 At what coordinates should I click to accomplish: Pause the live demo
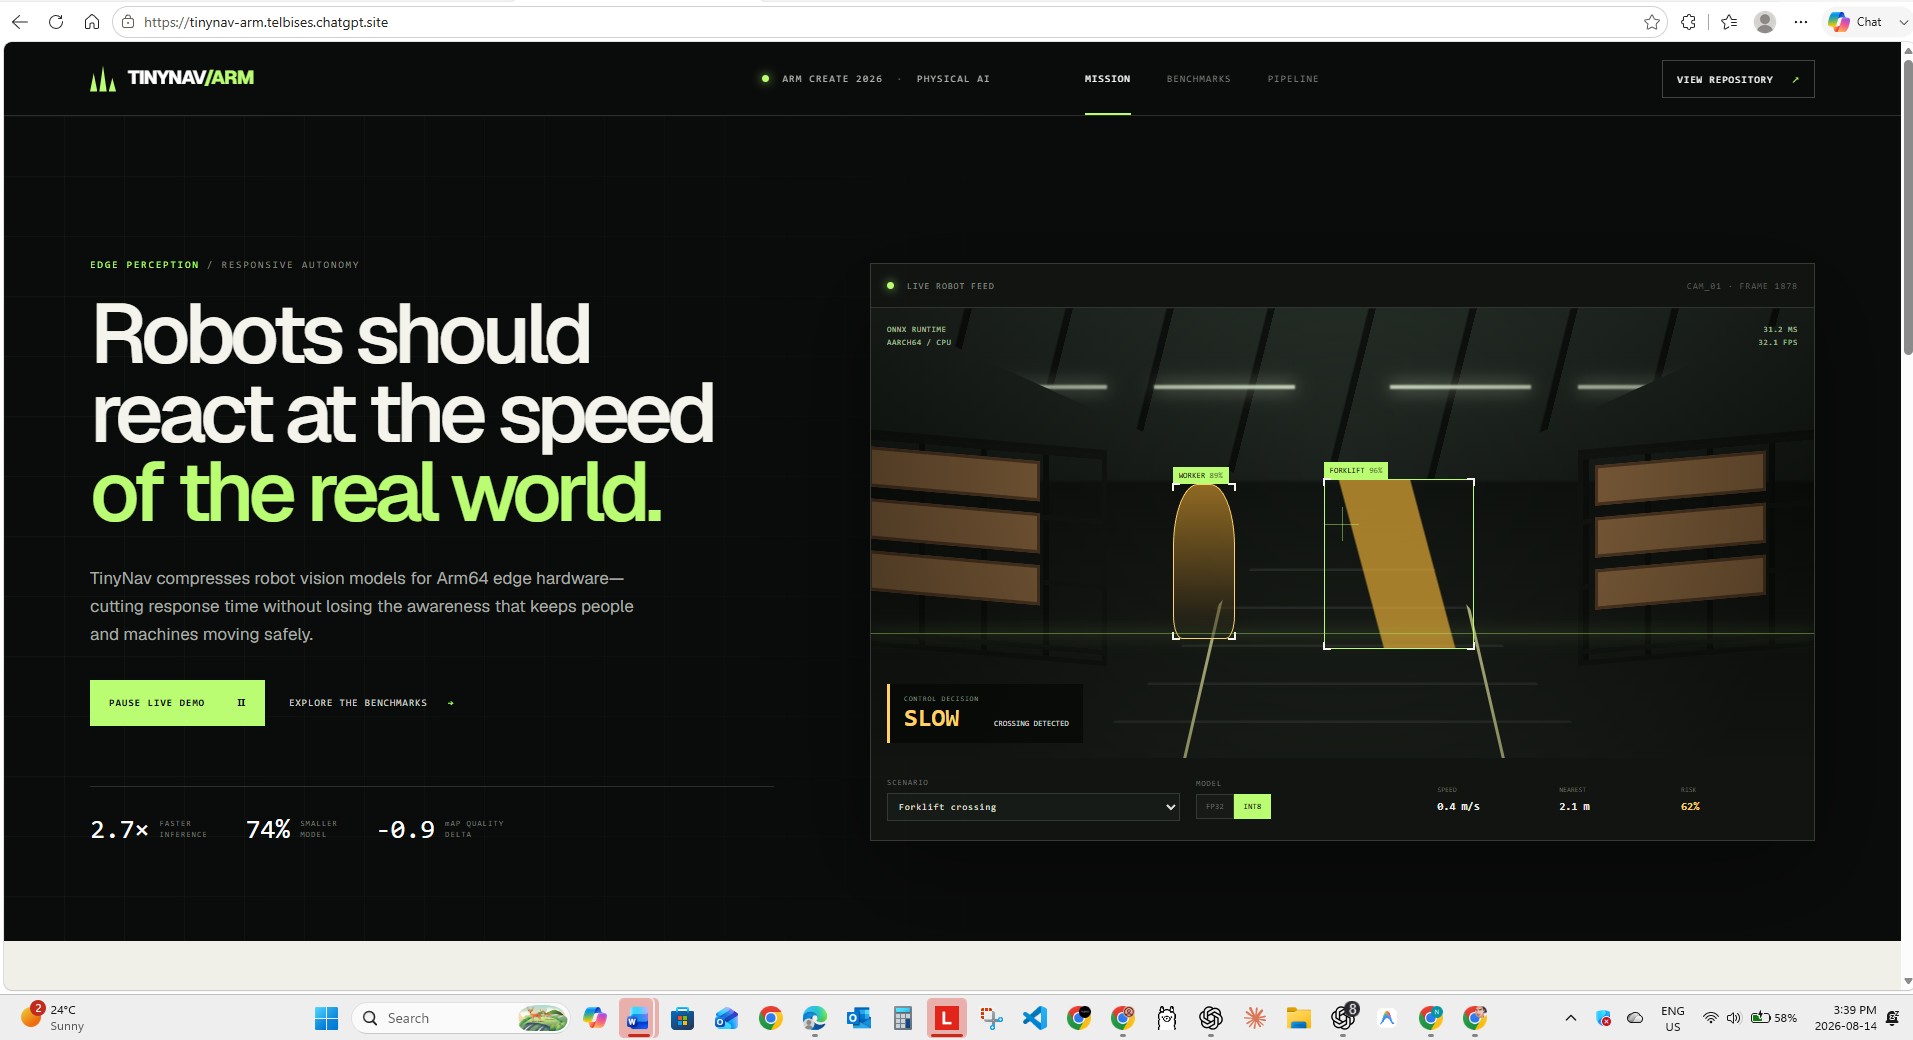pos(177,703)
